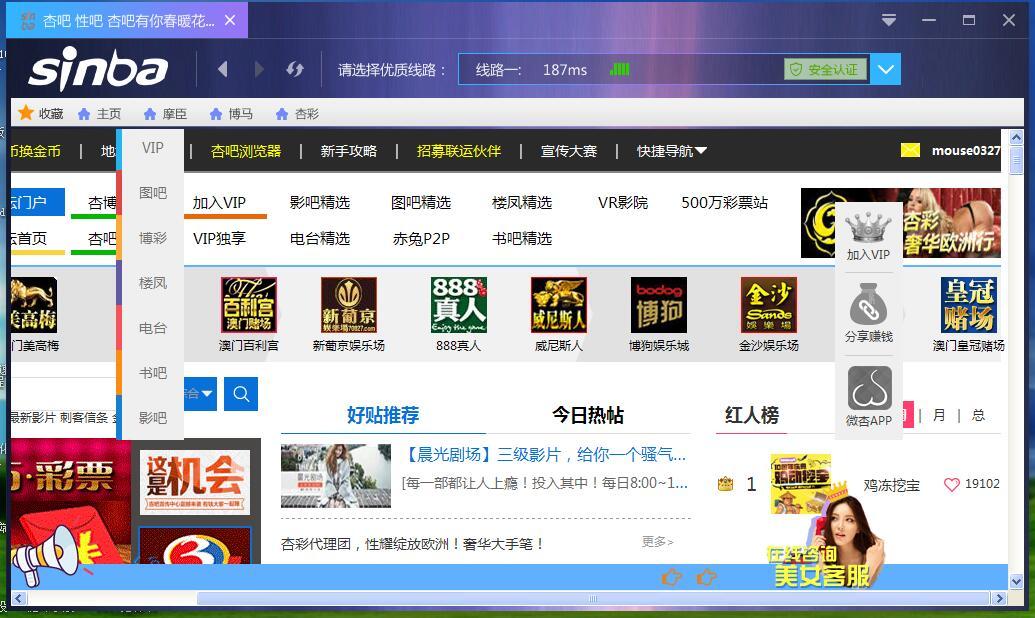
Task: Click 新葡京娱乐场 icon
Action: click(x=349, y=305)
